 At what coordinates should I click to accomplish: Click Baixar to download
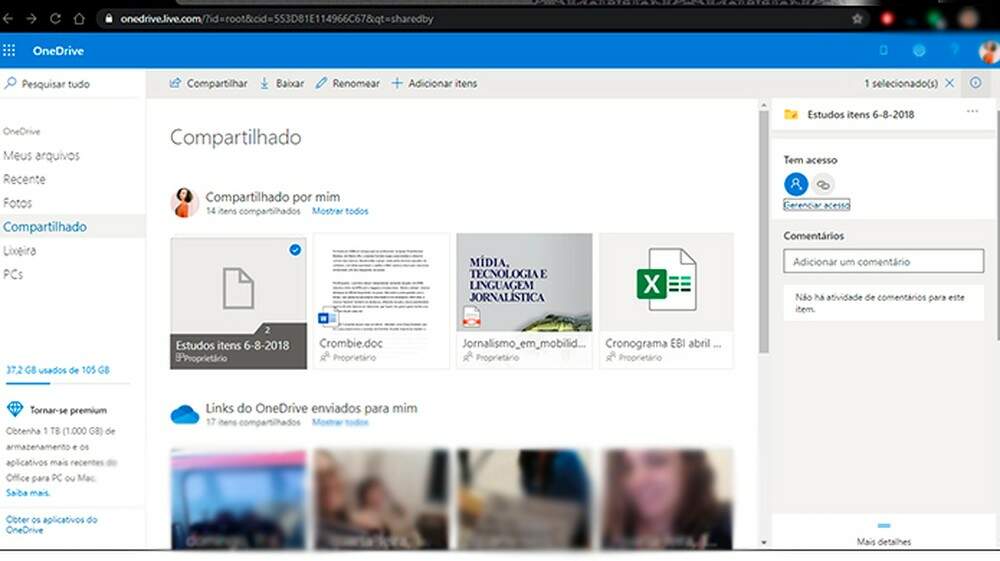[282, 84]
